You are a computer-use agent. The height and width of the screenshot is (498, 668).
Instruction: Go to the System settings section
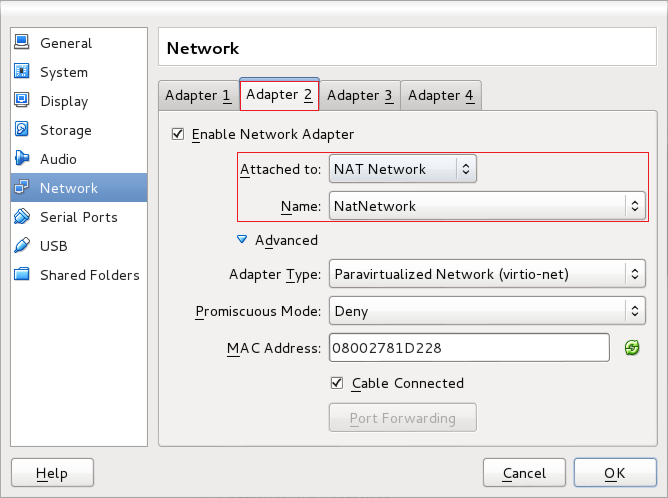coord(79,72)
